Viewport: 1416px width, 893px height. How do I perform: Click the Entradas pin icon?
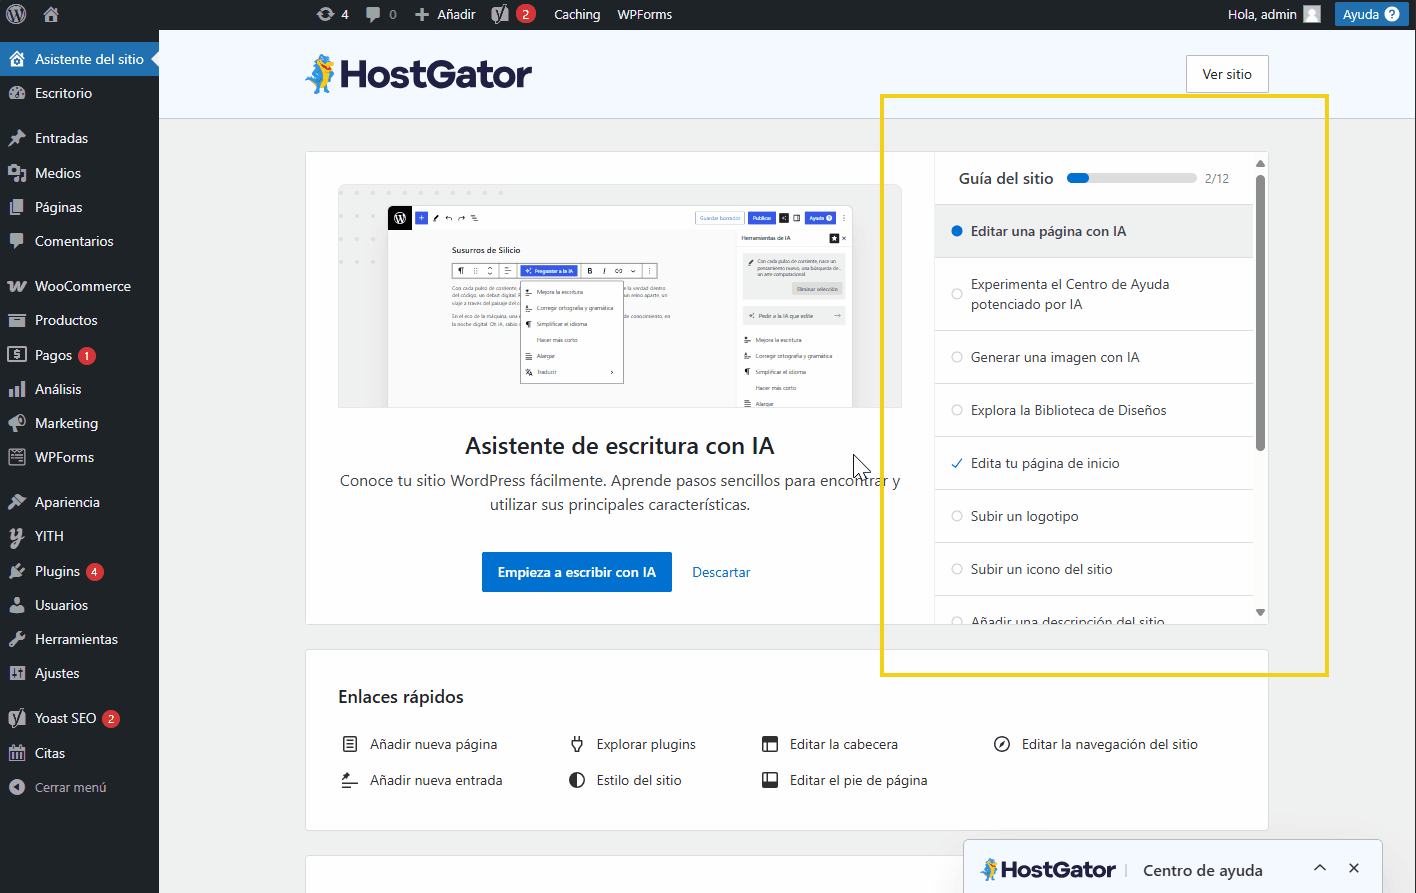[17, 138]
